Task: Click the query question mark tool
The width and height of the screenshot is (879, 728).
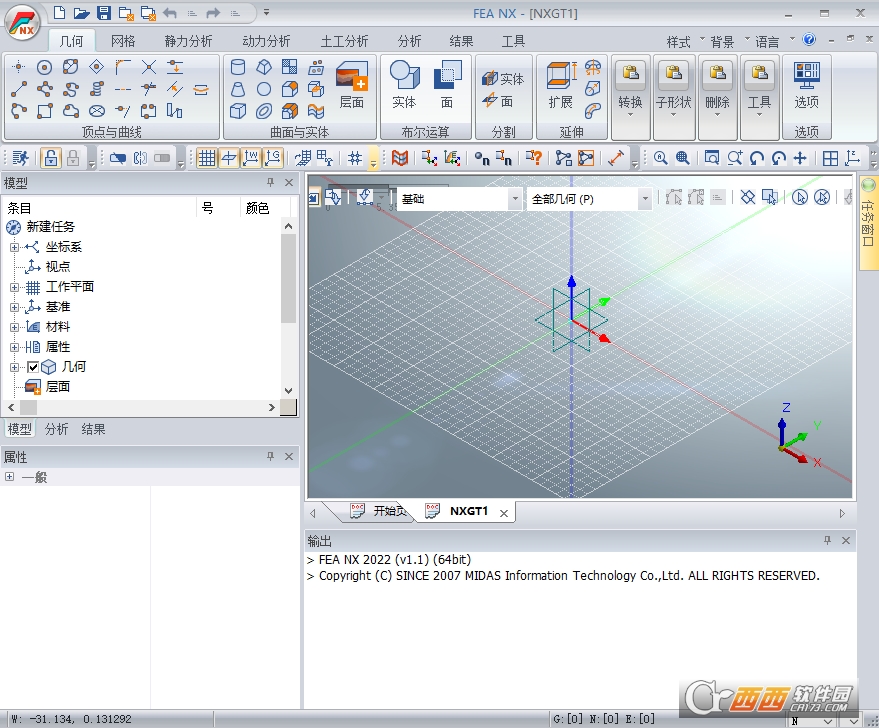Action: coord(533,158)
